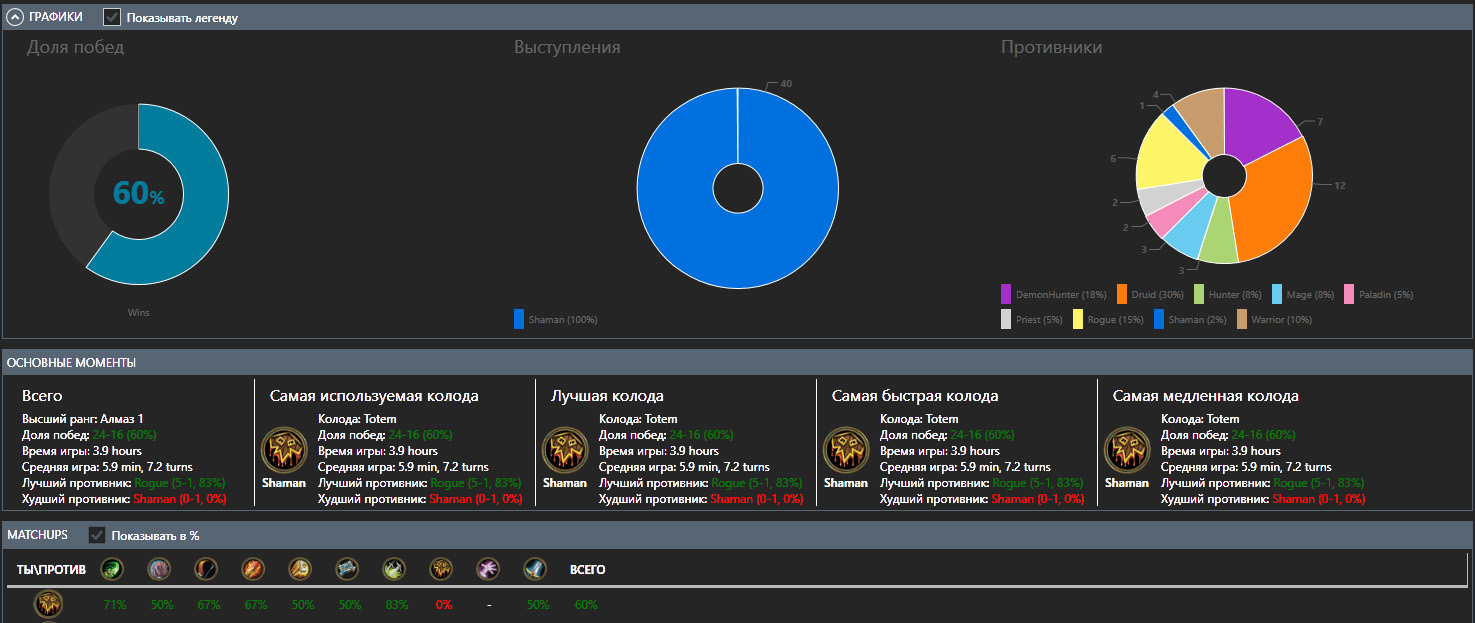Click the Druid orange legend swatch
1475x623 pixels.
(1122, 294)
